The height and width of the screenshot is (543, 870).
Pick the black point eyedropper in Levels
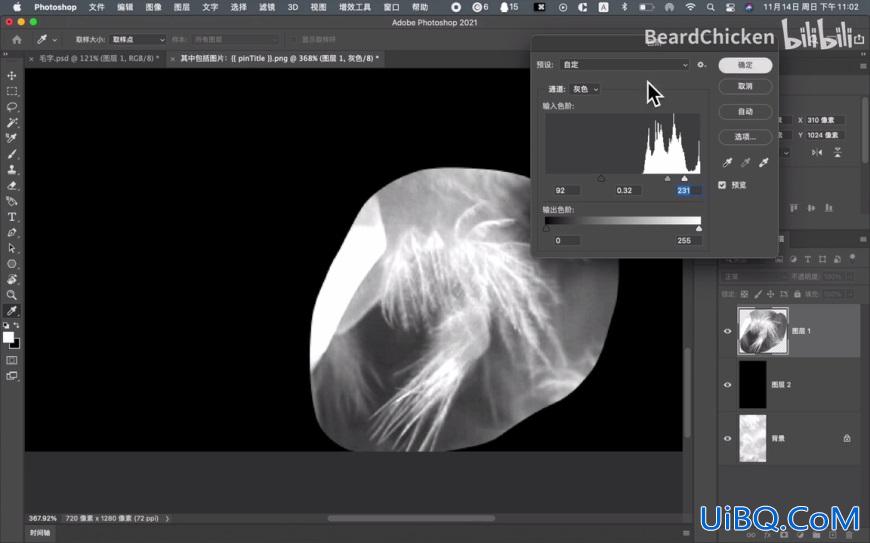727,162
